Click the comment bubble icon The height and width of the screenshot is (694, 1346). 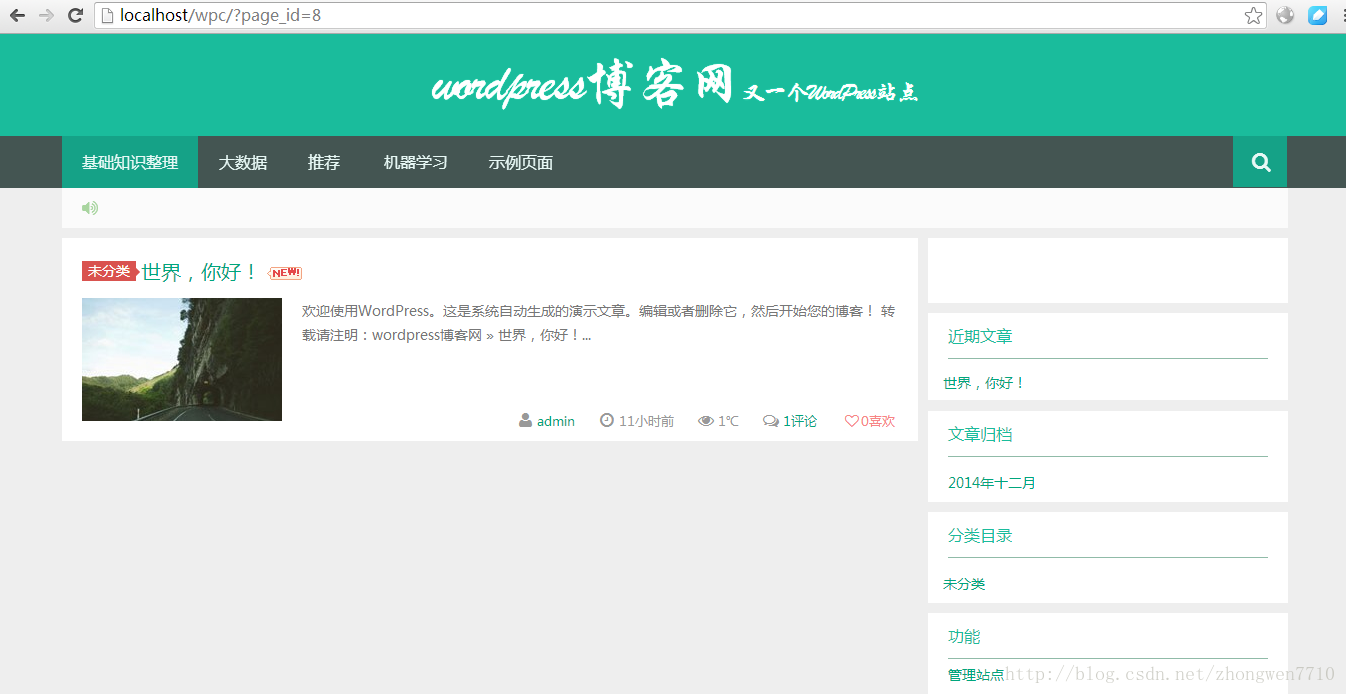pos(770,421)
